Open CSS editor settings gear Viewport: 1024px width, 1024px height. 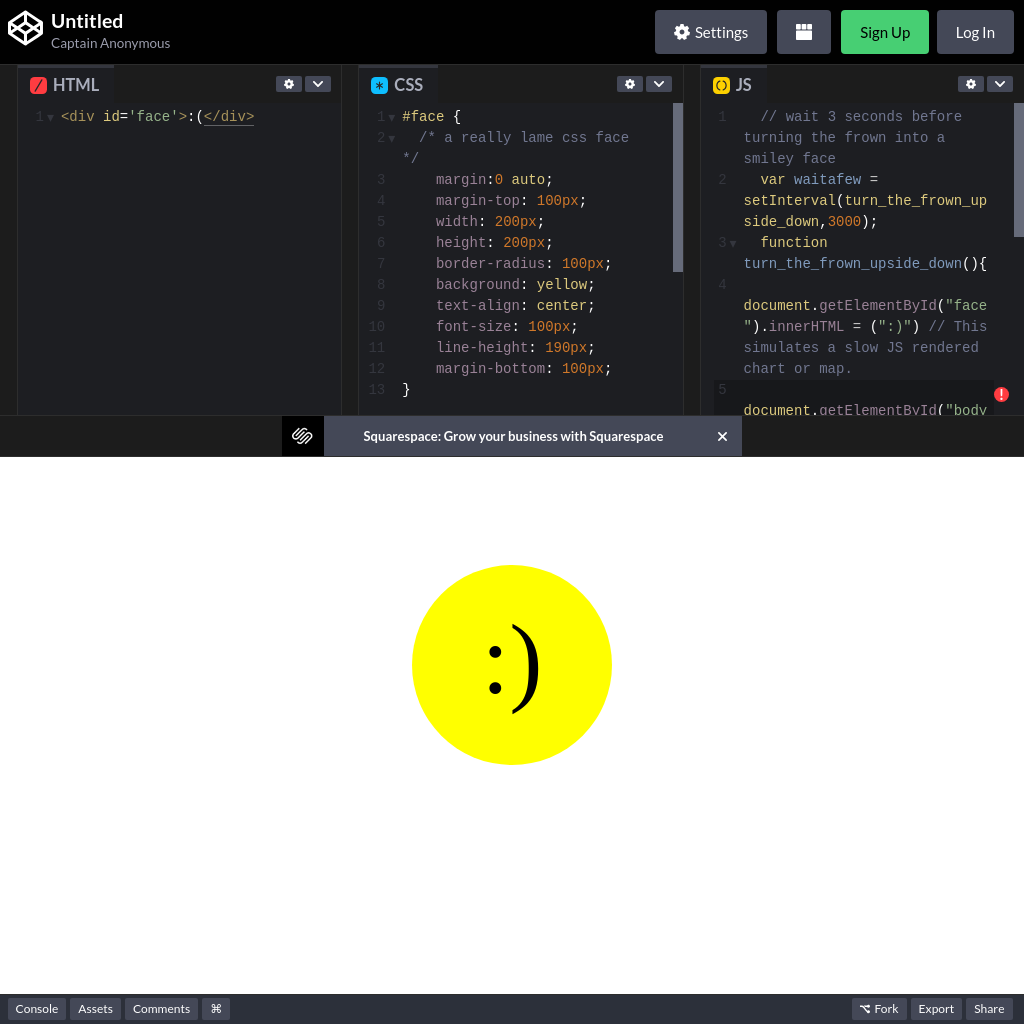click(630, 84)
